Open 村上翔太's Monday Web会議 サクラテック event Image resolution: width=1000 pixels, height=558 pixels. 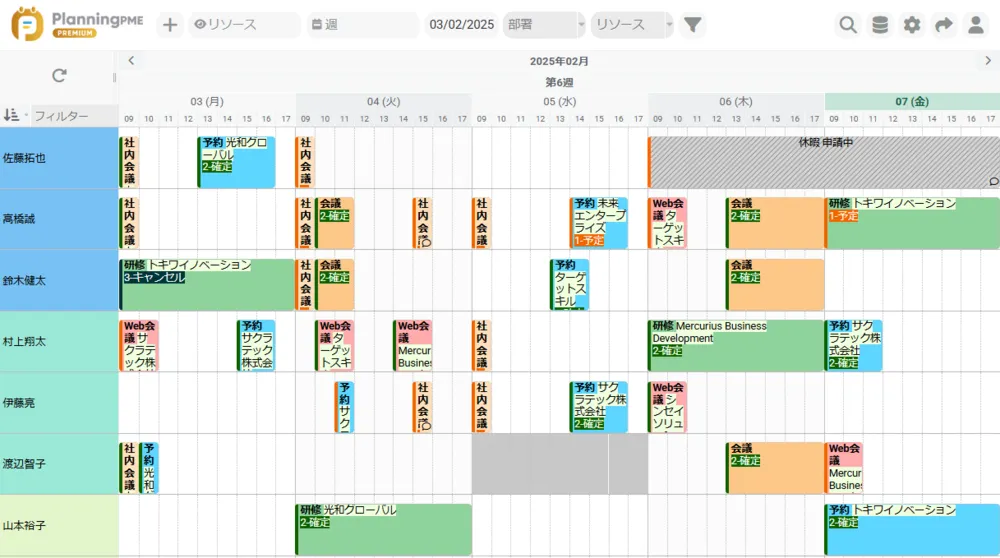[138, 346]
